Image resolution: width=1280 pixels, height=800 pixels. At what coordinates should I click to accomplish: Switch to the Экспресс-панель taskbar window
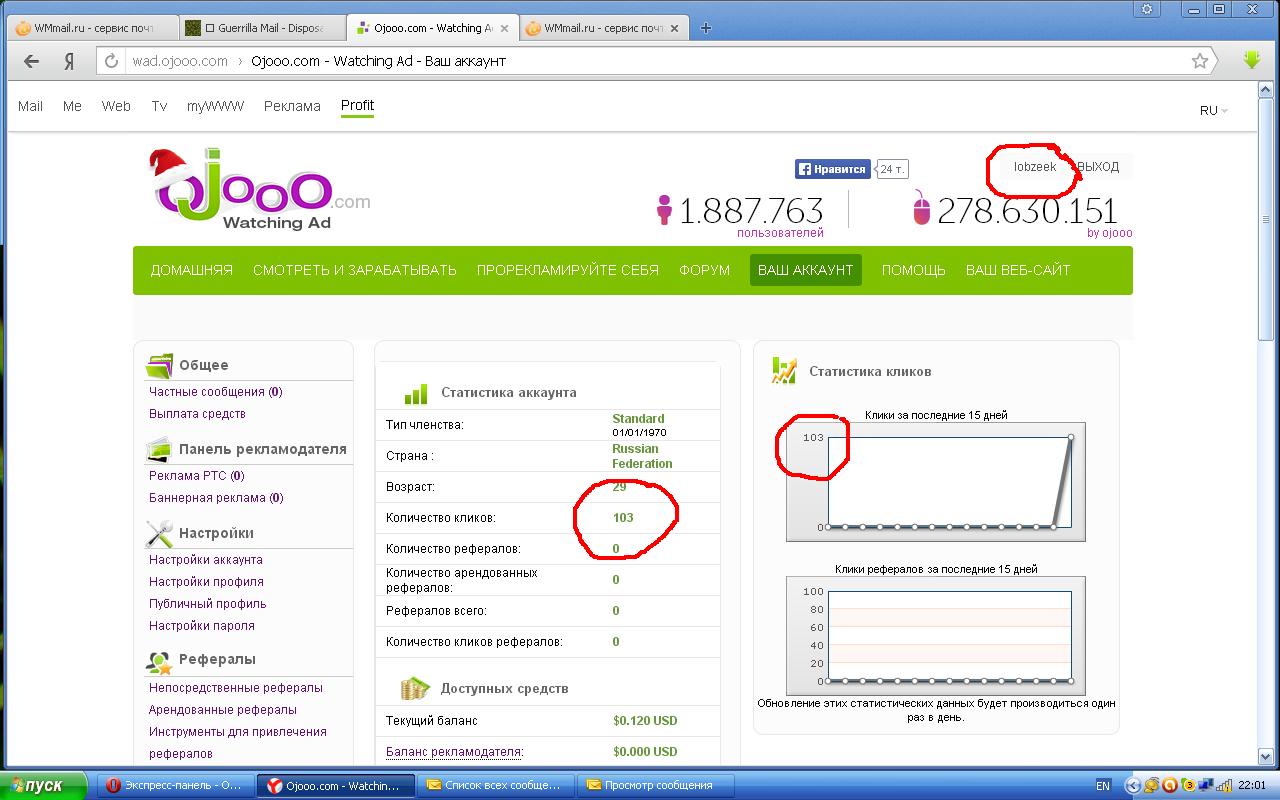175,786
